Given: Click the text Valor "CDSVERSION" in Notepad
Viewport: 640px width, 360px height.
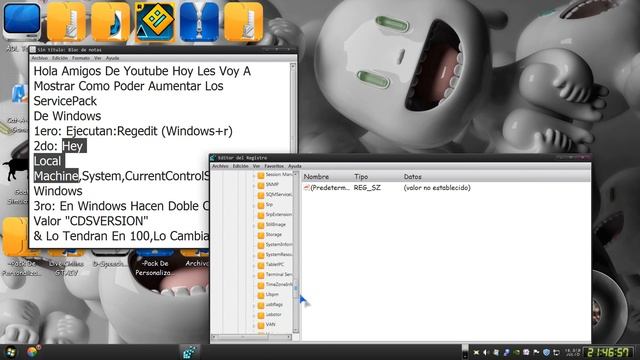Looking at the screenshot, I should (x=91, y=221).
